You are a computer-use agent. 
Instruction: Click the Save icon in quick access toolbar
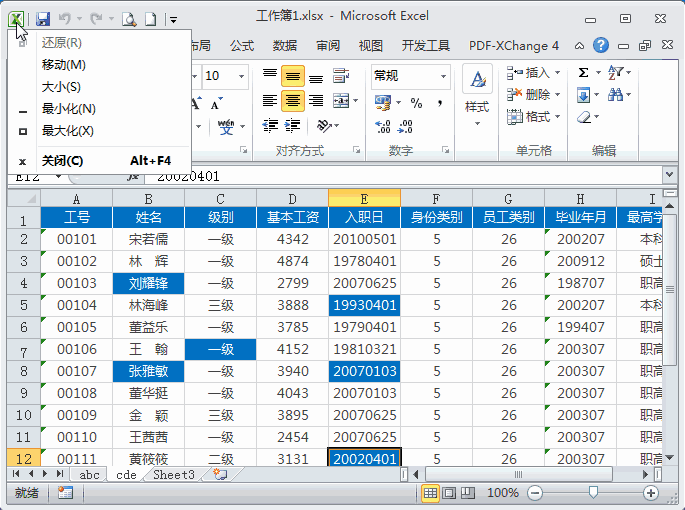point(43,18)
